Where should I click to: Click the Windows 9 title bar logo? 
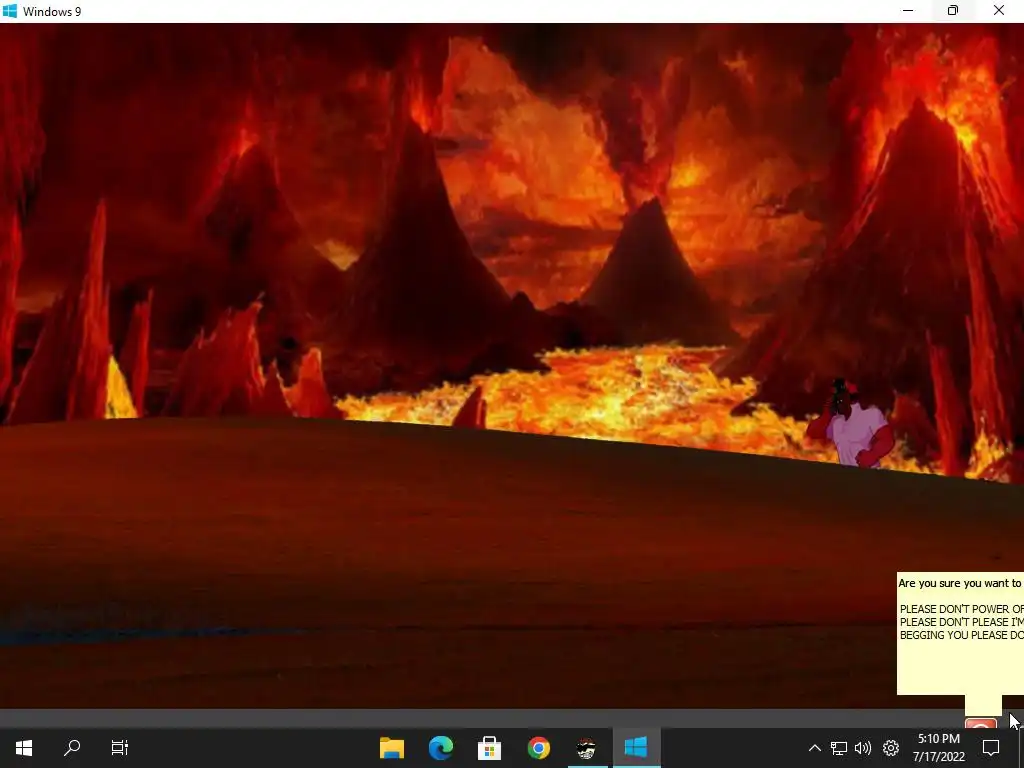point(10,11)
